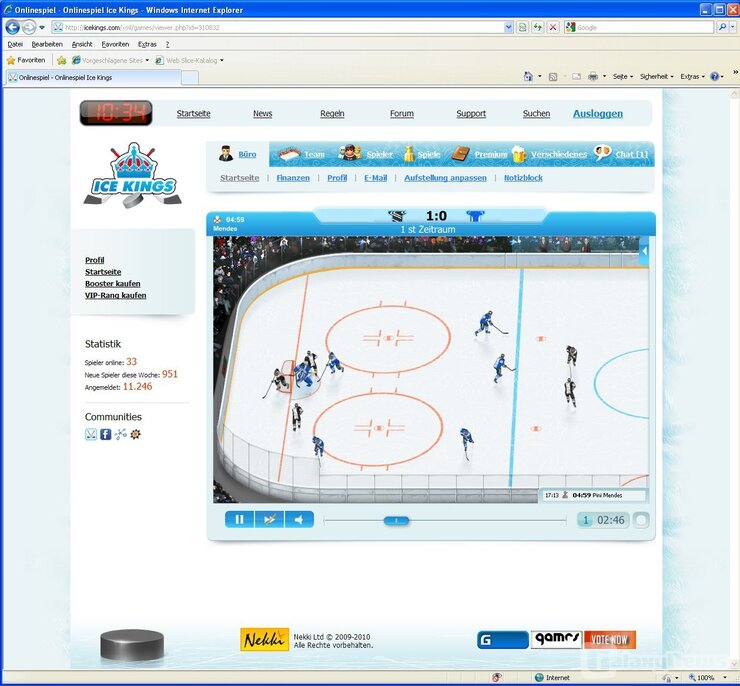Image resolution: width=740 pixels, height=686 pixels.
Task: Open the address bar dropdown arrow
Action: (508, 27)
